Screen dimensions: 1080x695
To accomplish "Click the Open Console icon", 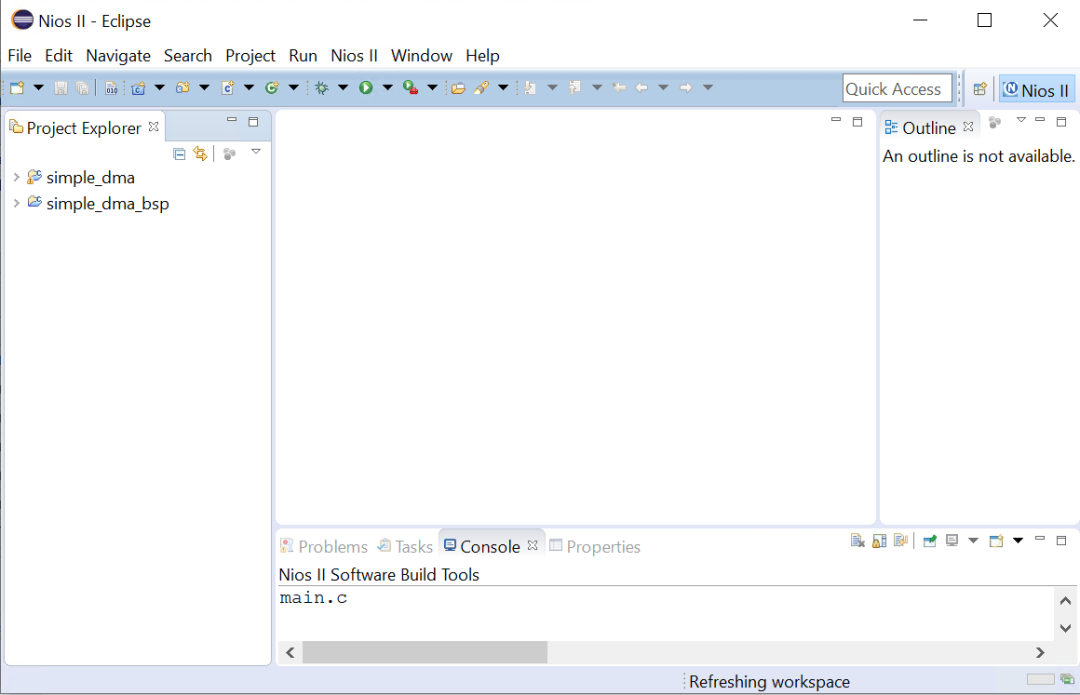I will [x=996, y=541].
